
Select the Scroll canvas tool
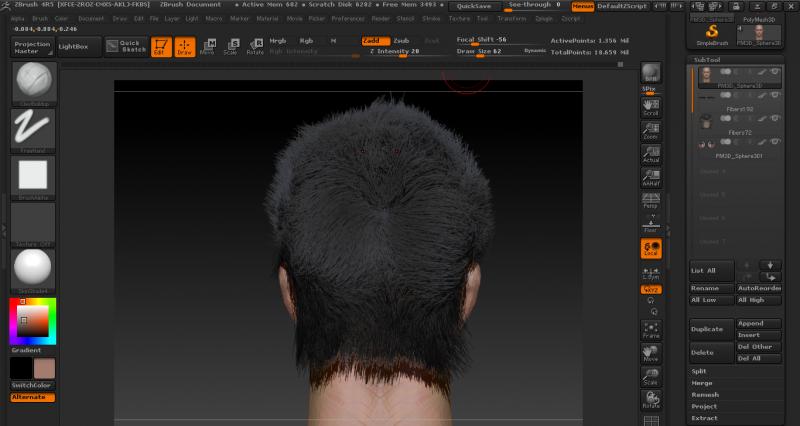[x=651, y=108]
